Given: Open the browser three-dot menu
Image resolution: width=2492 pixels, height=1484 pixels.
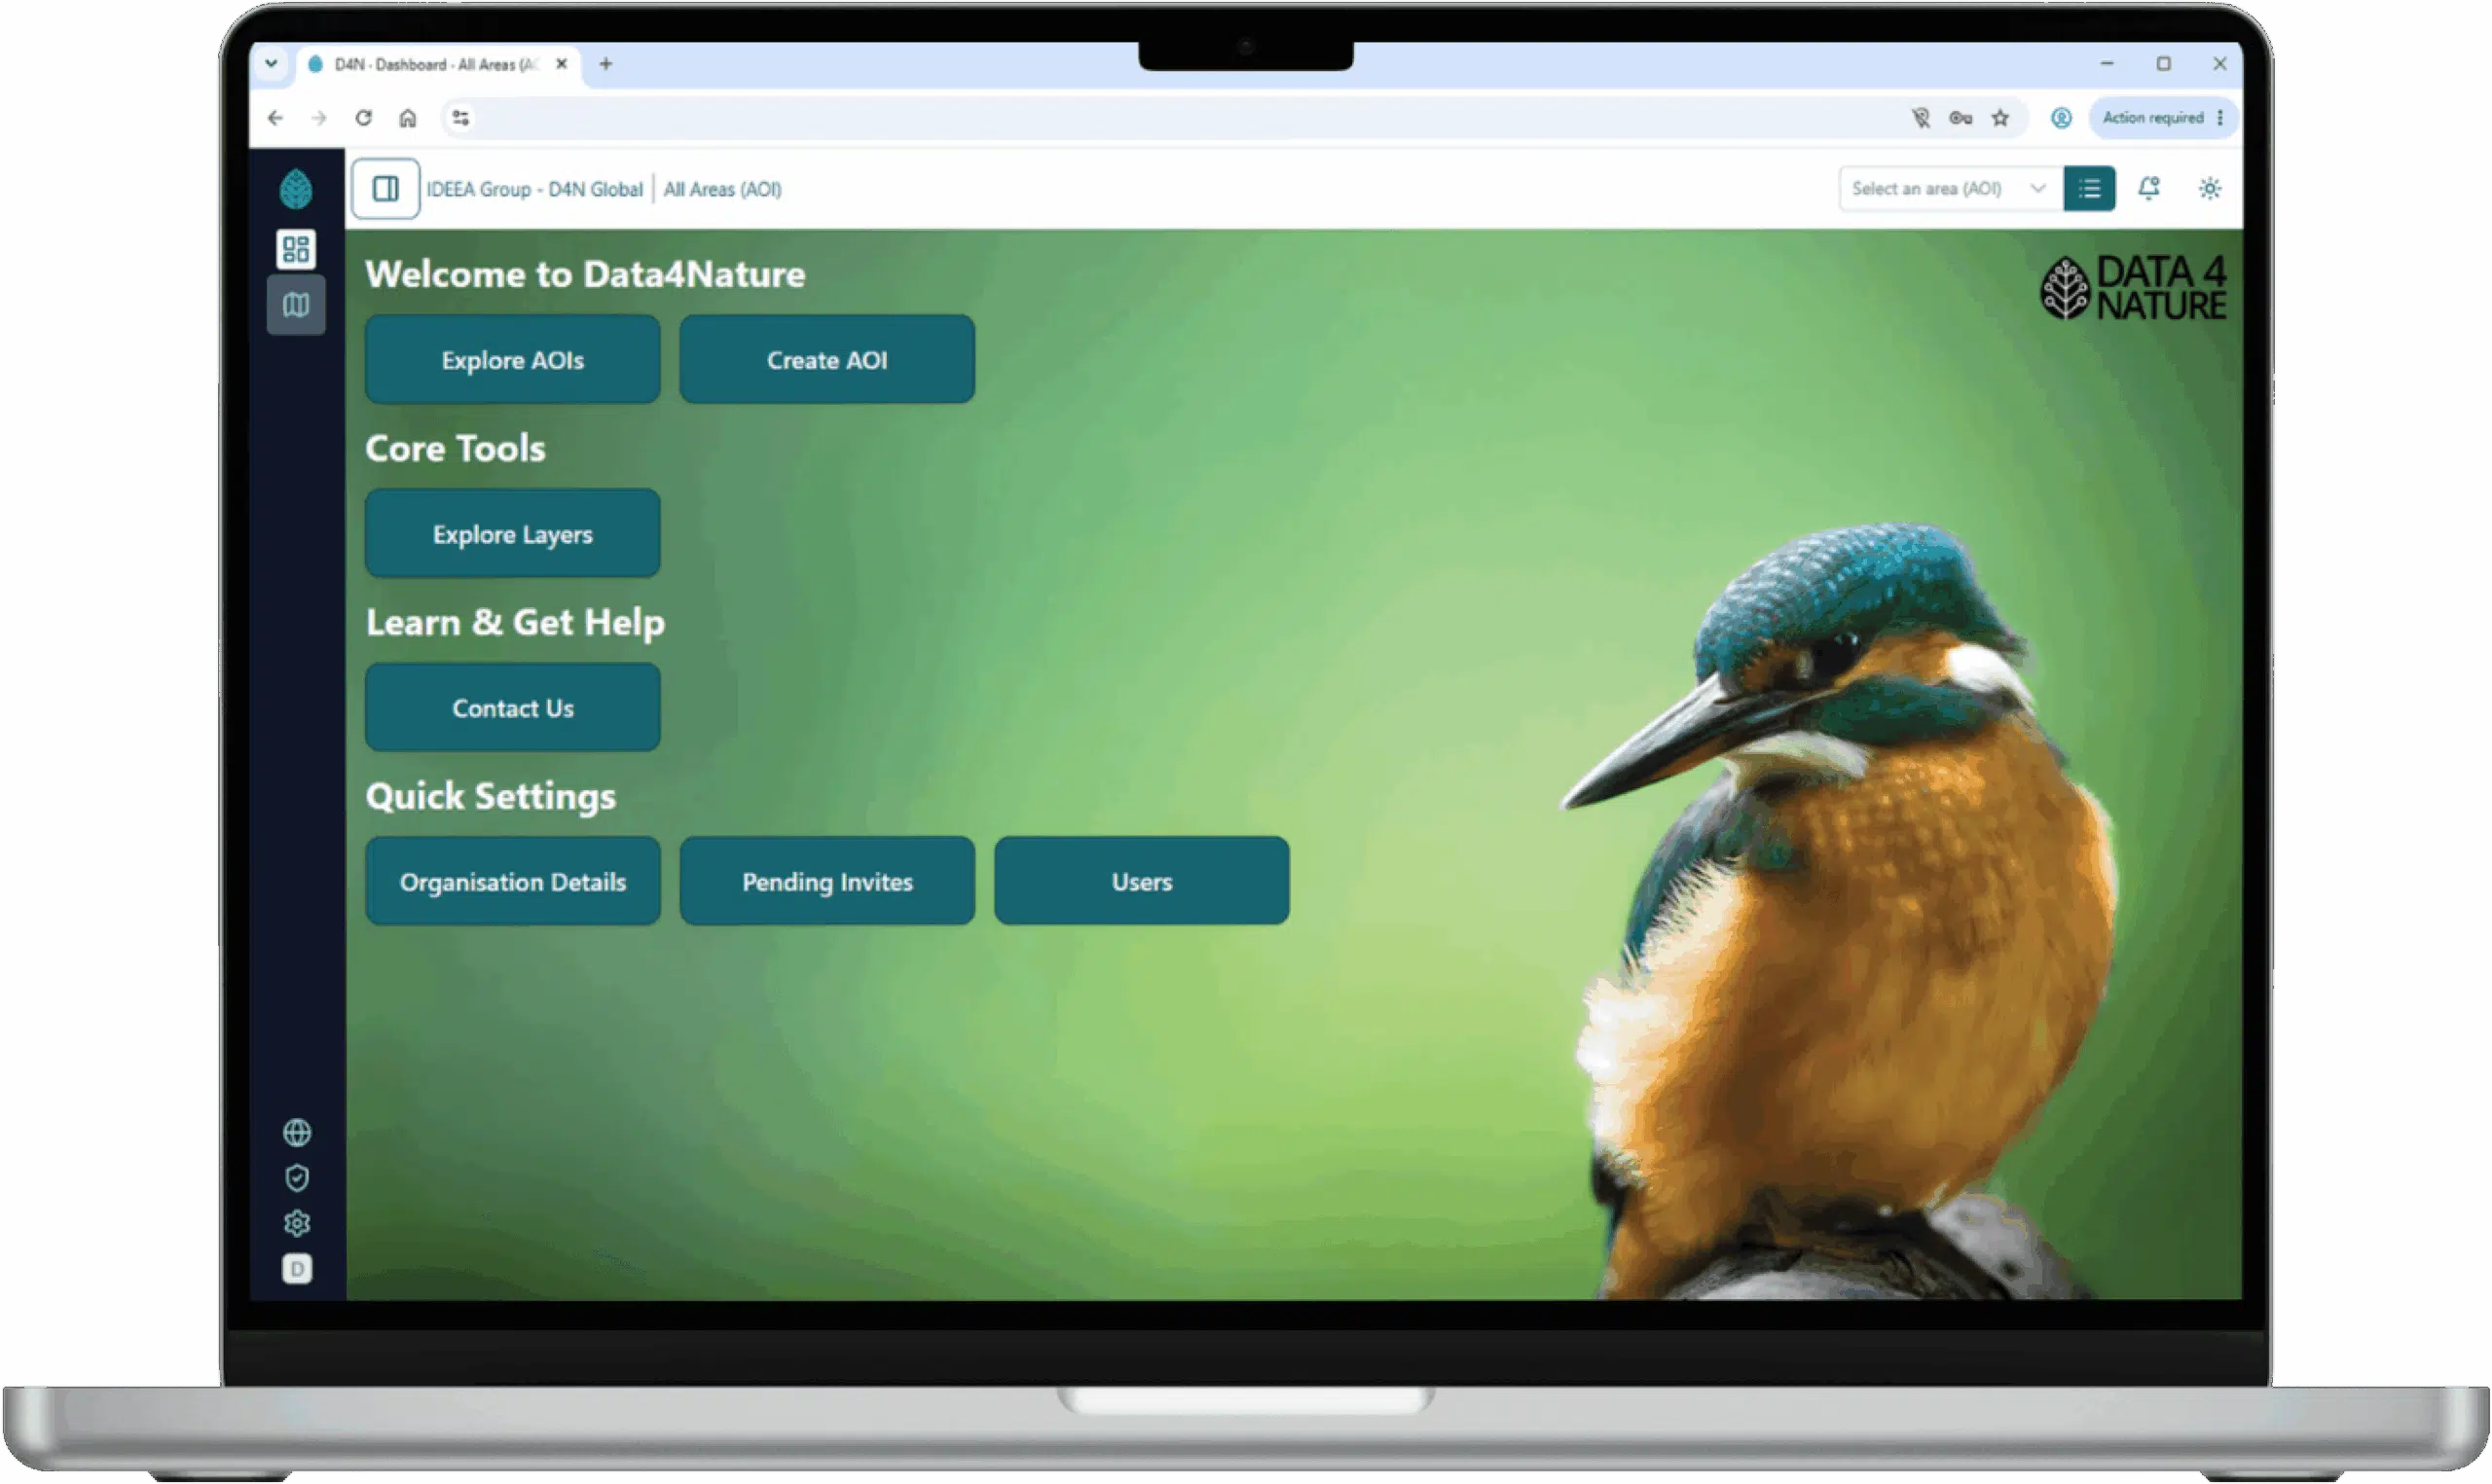Looking at the screenshot, I should pos(2220,118).
